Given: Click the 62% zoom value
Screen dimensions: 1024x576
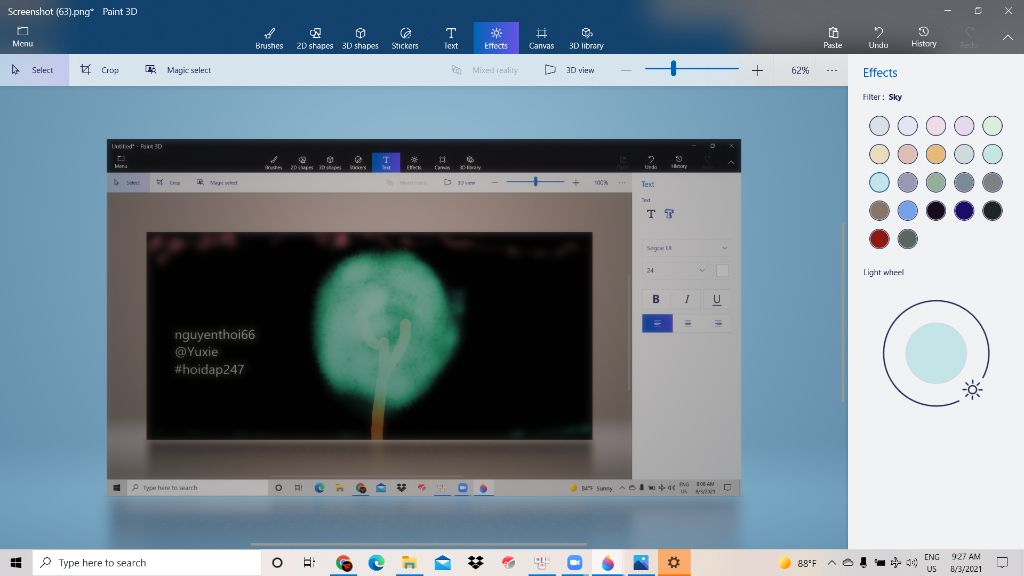Looking at the screenshot, I should click(800, 70).
